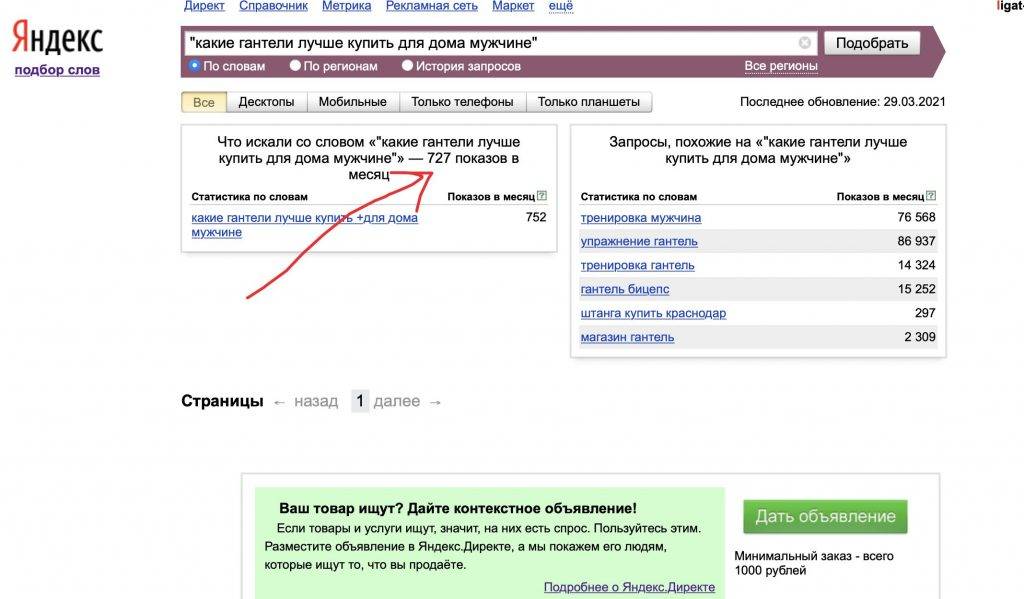
Task: Select the 'Только телефоны' tab
Action: [462, 102]
